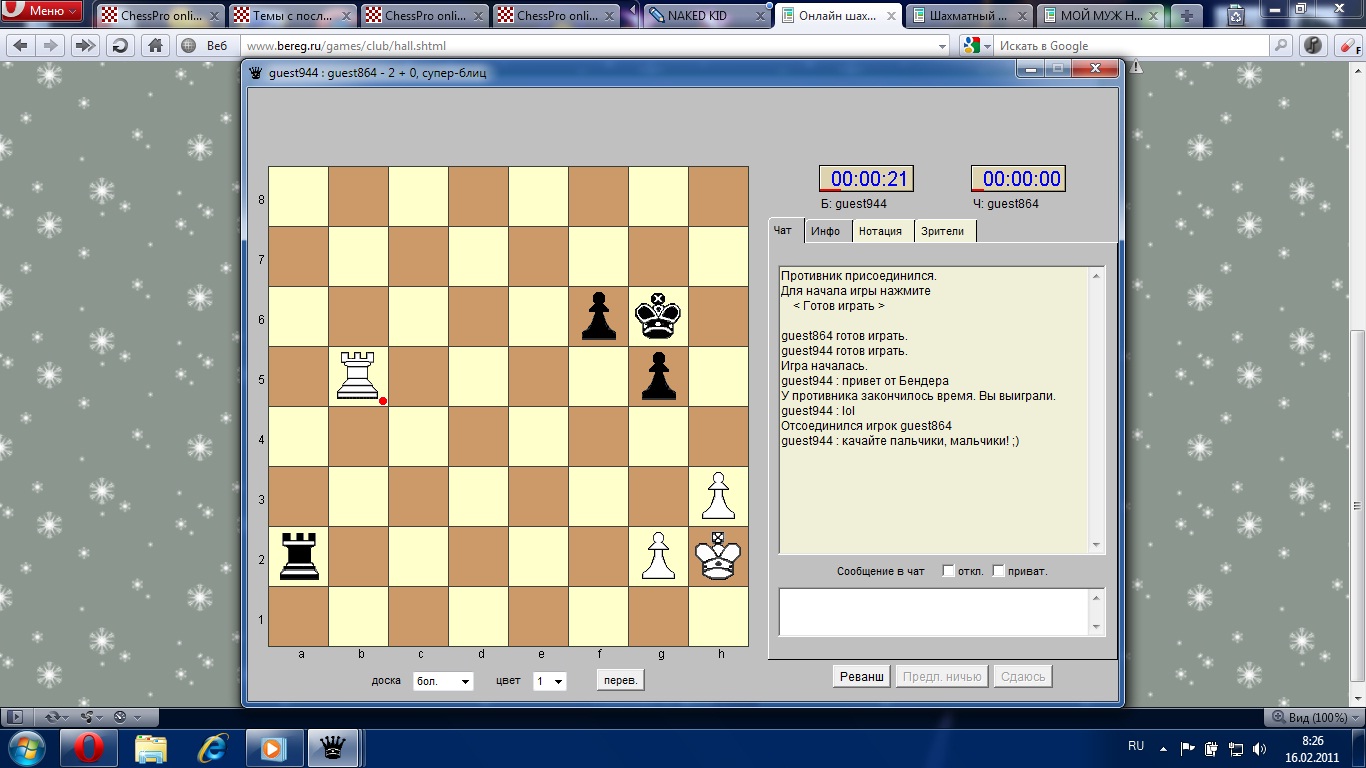Expand the address bar history dropdown
1366x768 pixels.
point(942,46)
